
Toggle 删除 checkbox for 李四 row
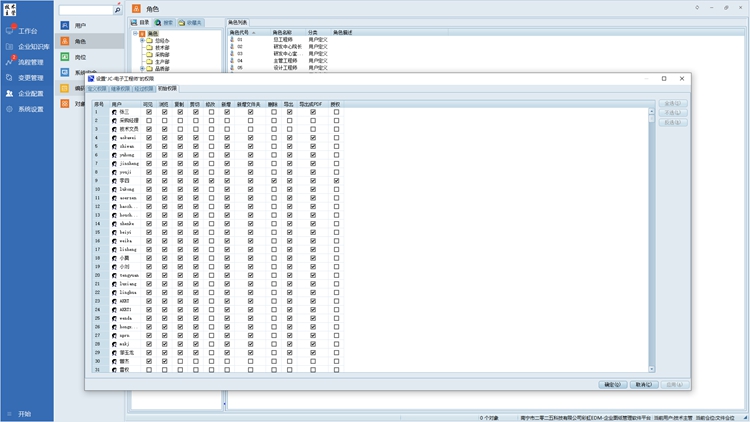point(274,180)
